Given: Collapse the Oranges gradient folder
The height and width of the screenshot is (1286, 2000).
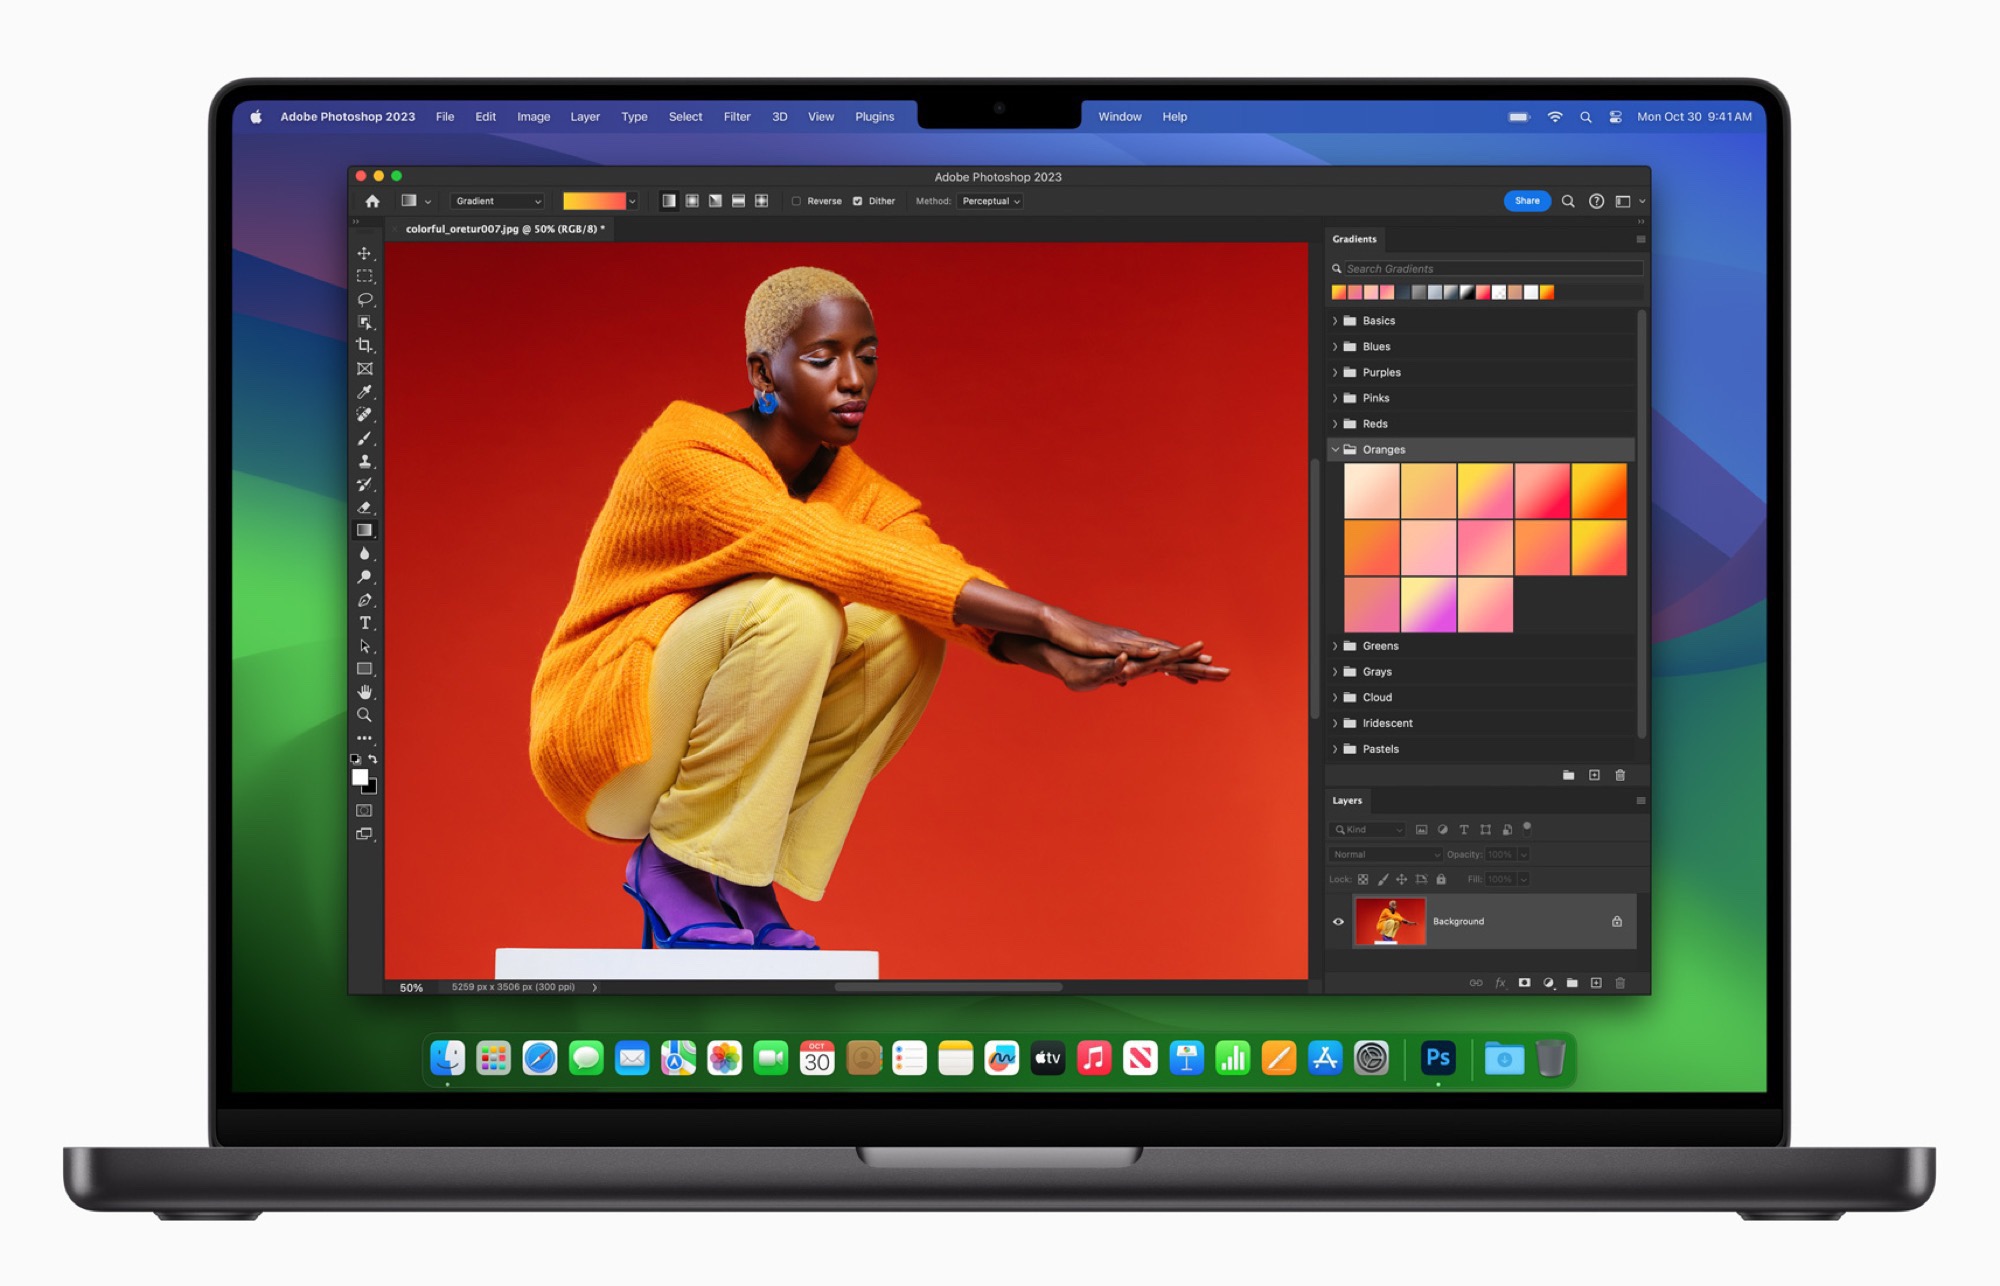Looking at the screenshot, I should 1335,450.
